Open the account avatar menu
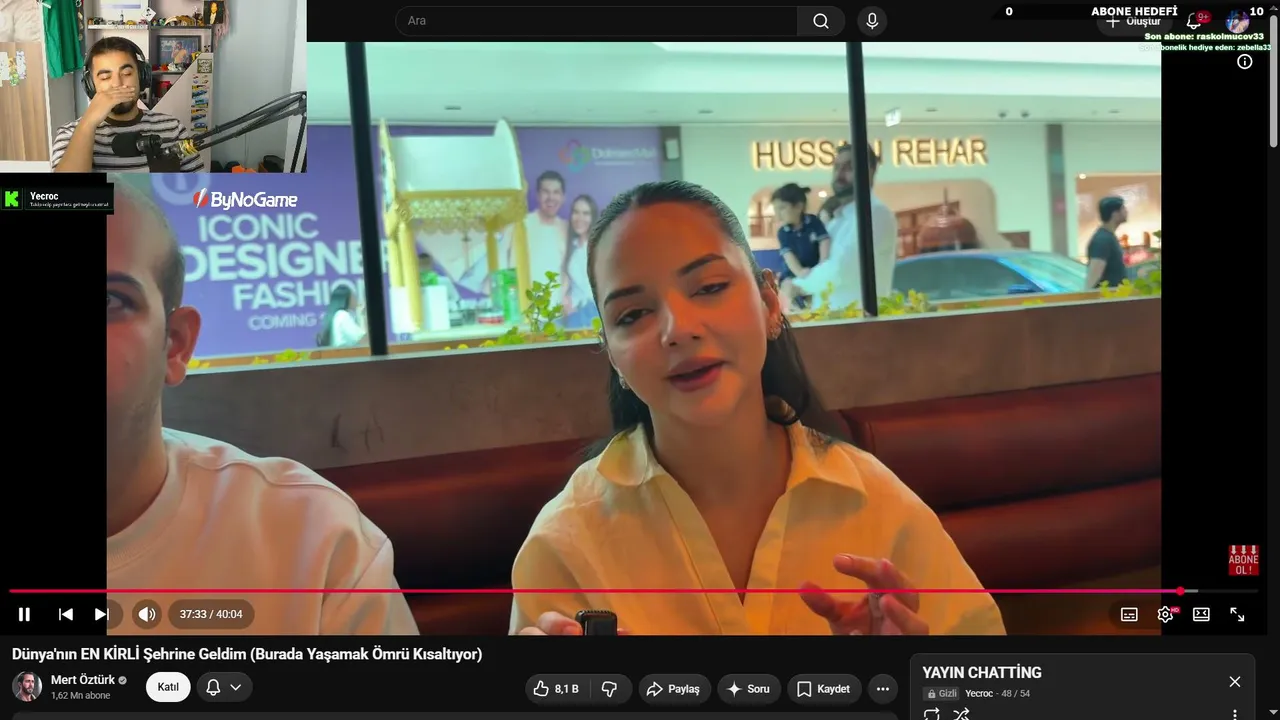The image size is (1280, 720). pos(1238,21)
